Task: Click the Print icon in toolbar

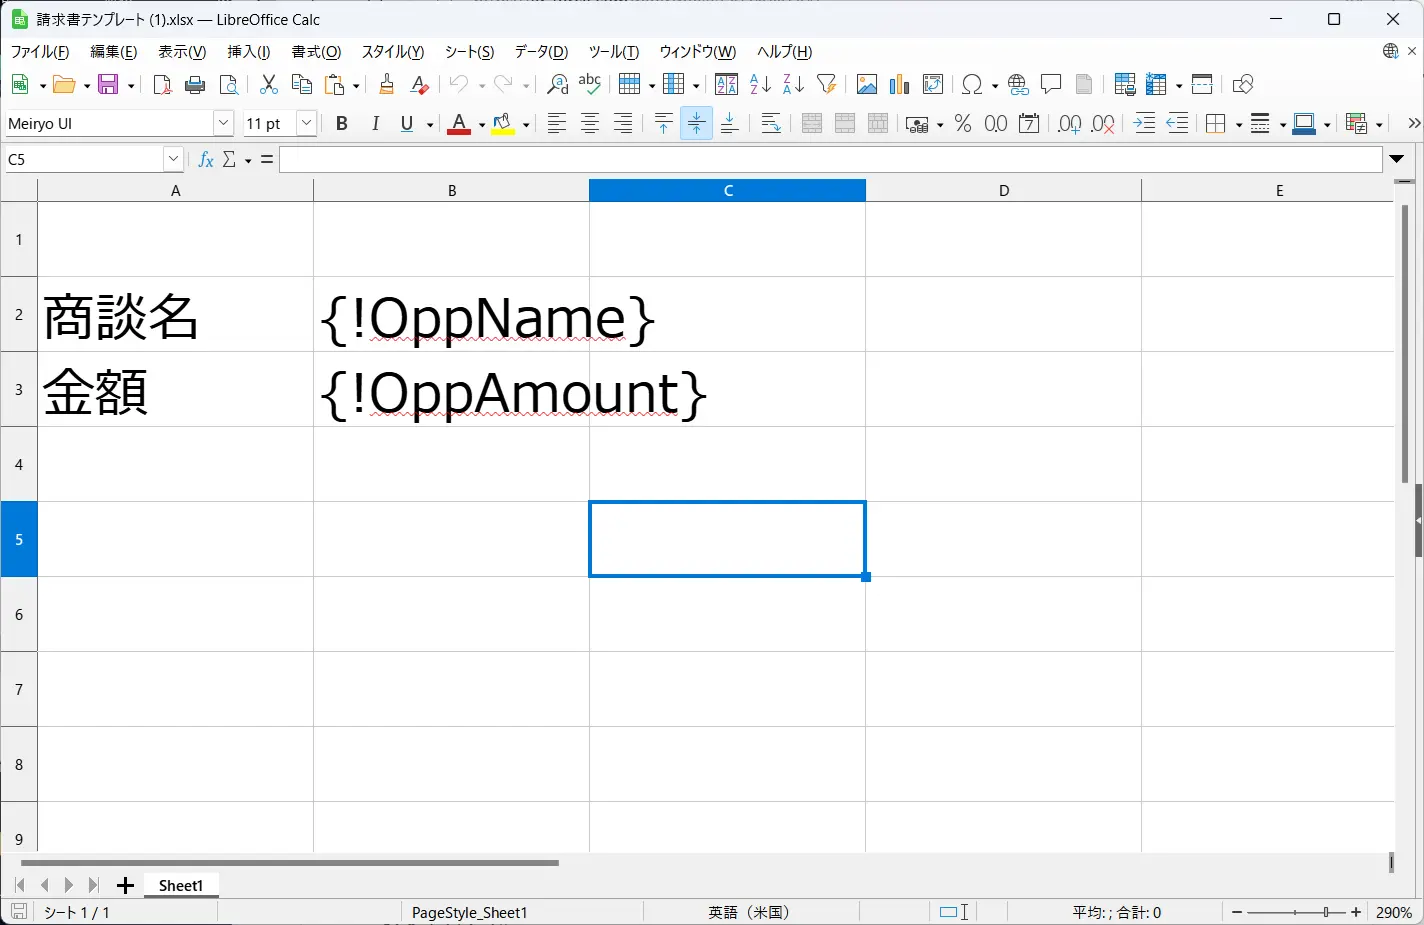Action: (195, 85)
